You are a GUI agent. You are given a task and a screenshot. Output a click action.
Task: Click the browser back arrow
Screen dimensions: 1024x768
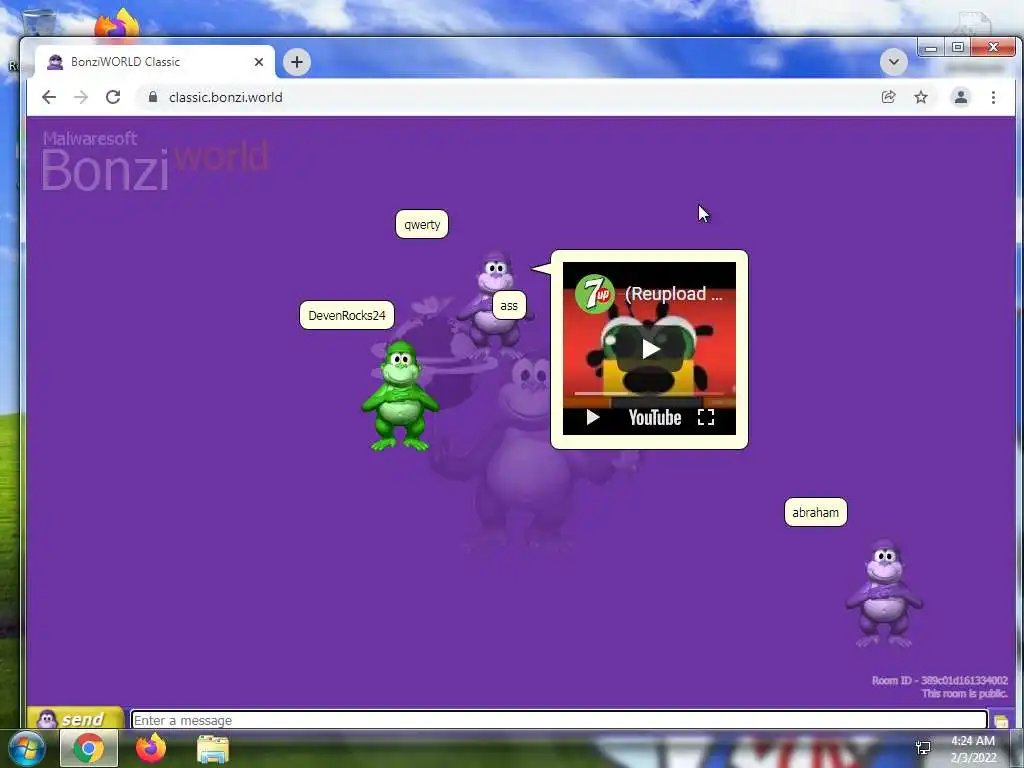click(49, 97)
